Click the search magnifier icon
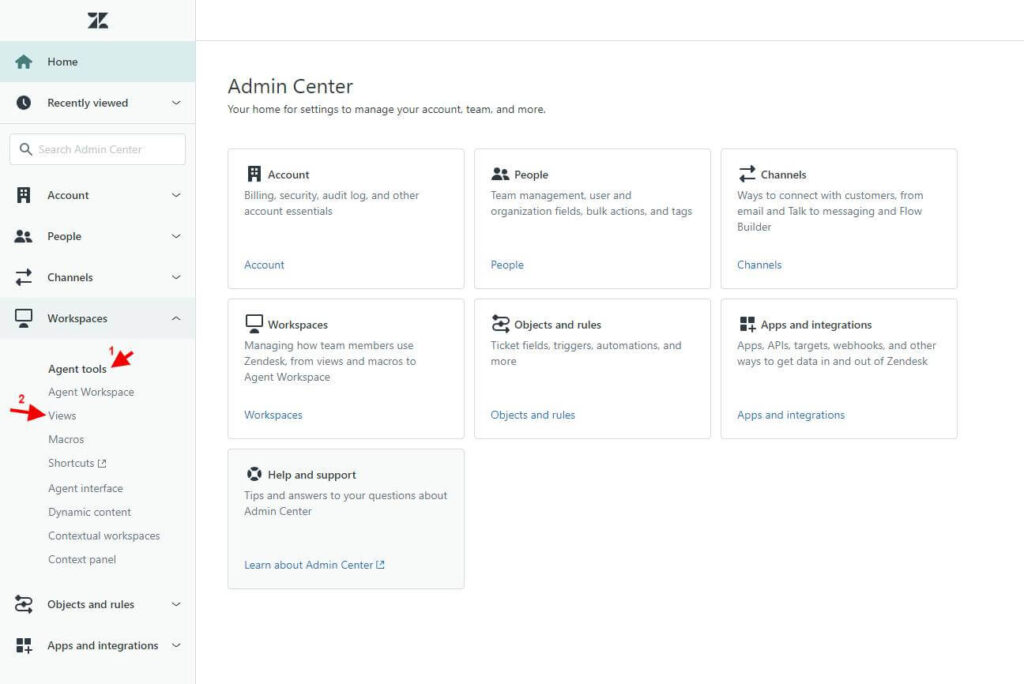 (25, 149)
